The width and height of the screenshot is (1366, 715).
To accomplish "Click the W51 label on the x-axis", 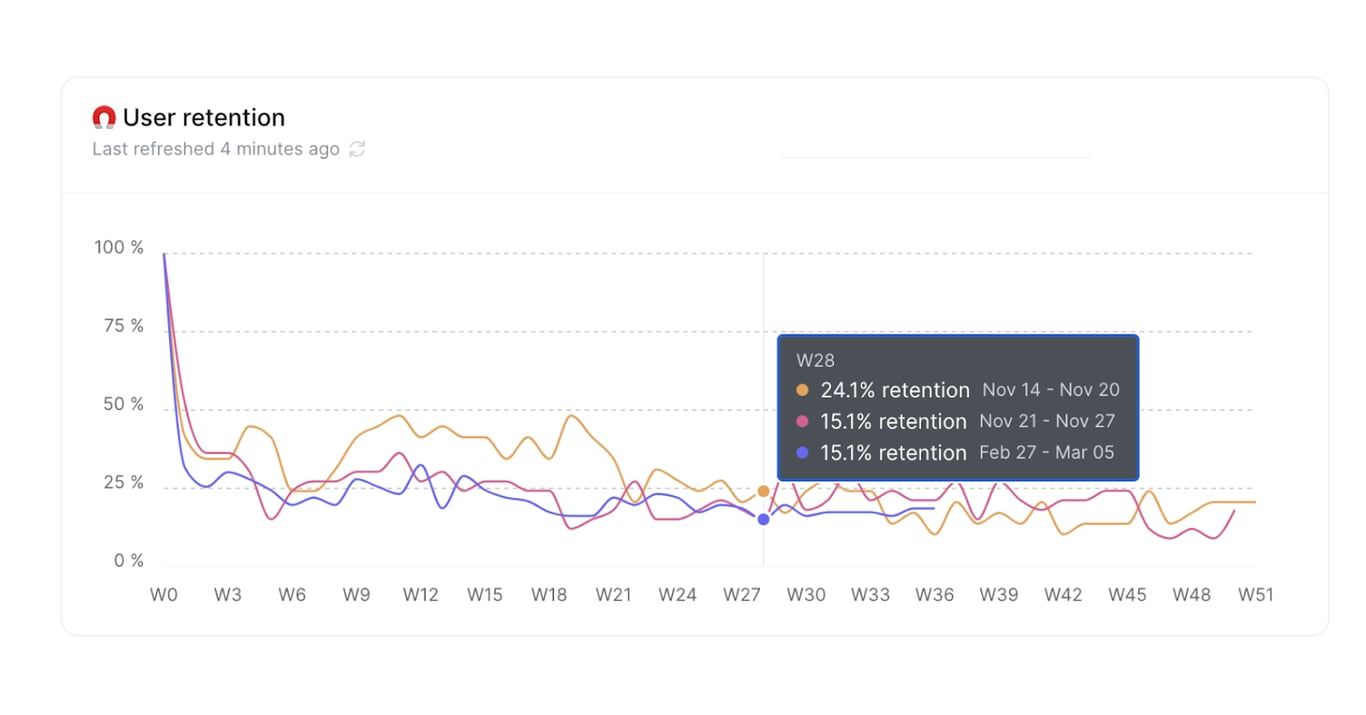I will 1255,595.
